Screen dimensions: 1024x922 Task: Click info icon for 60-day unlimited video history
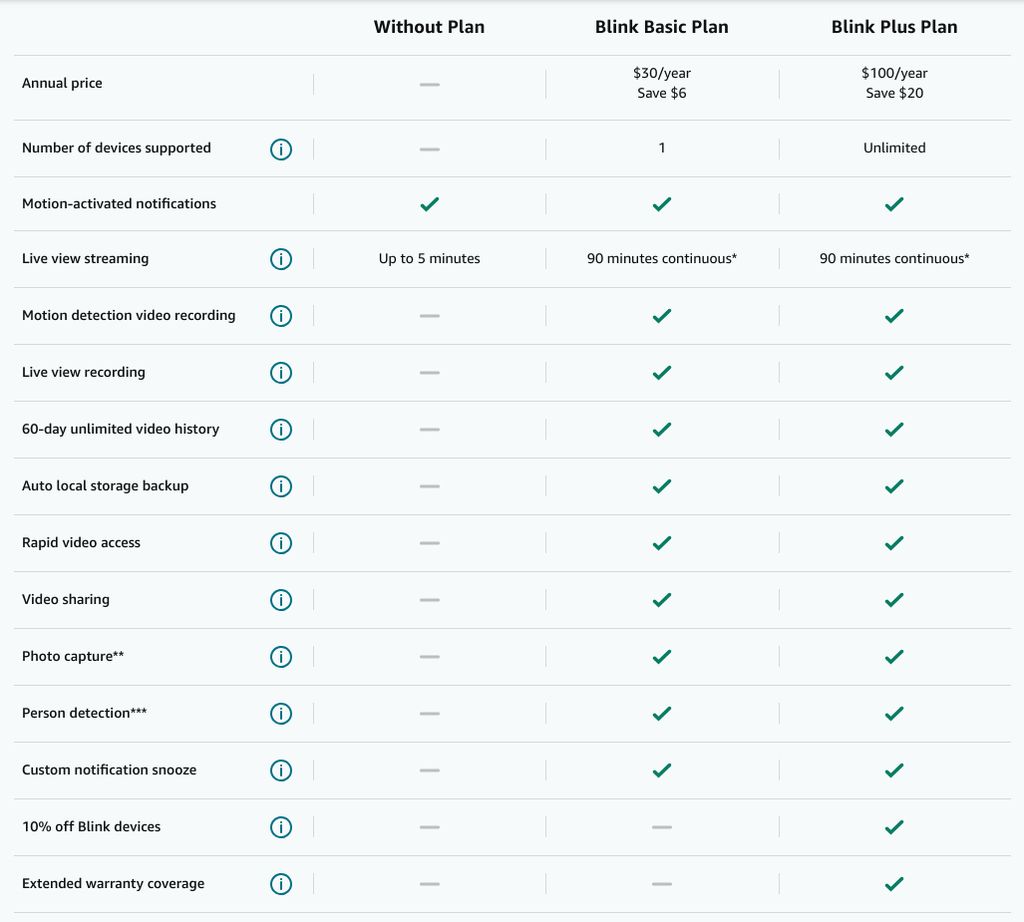pyautogui.click(x=281, y=429)
